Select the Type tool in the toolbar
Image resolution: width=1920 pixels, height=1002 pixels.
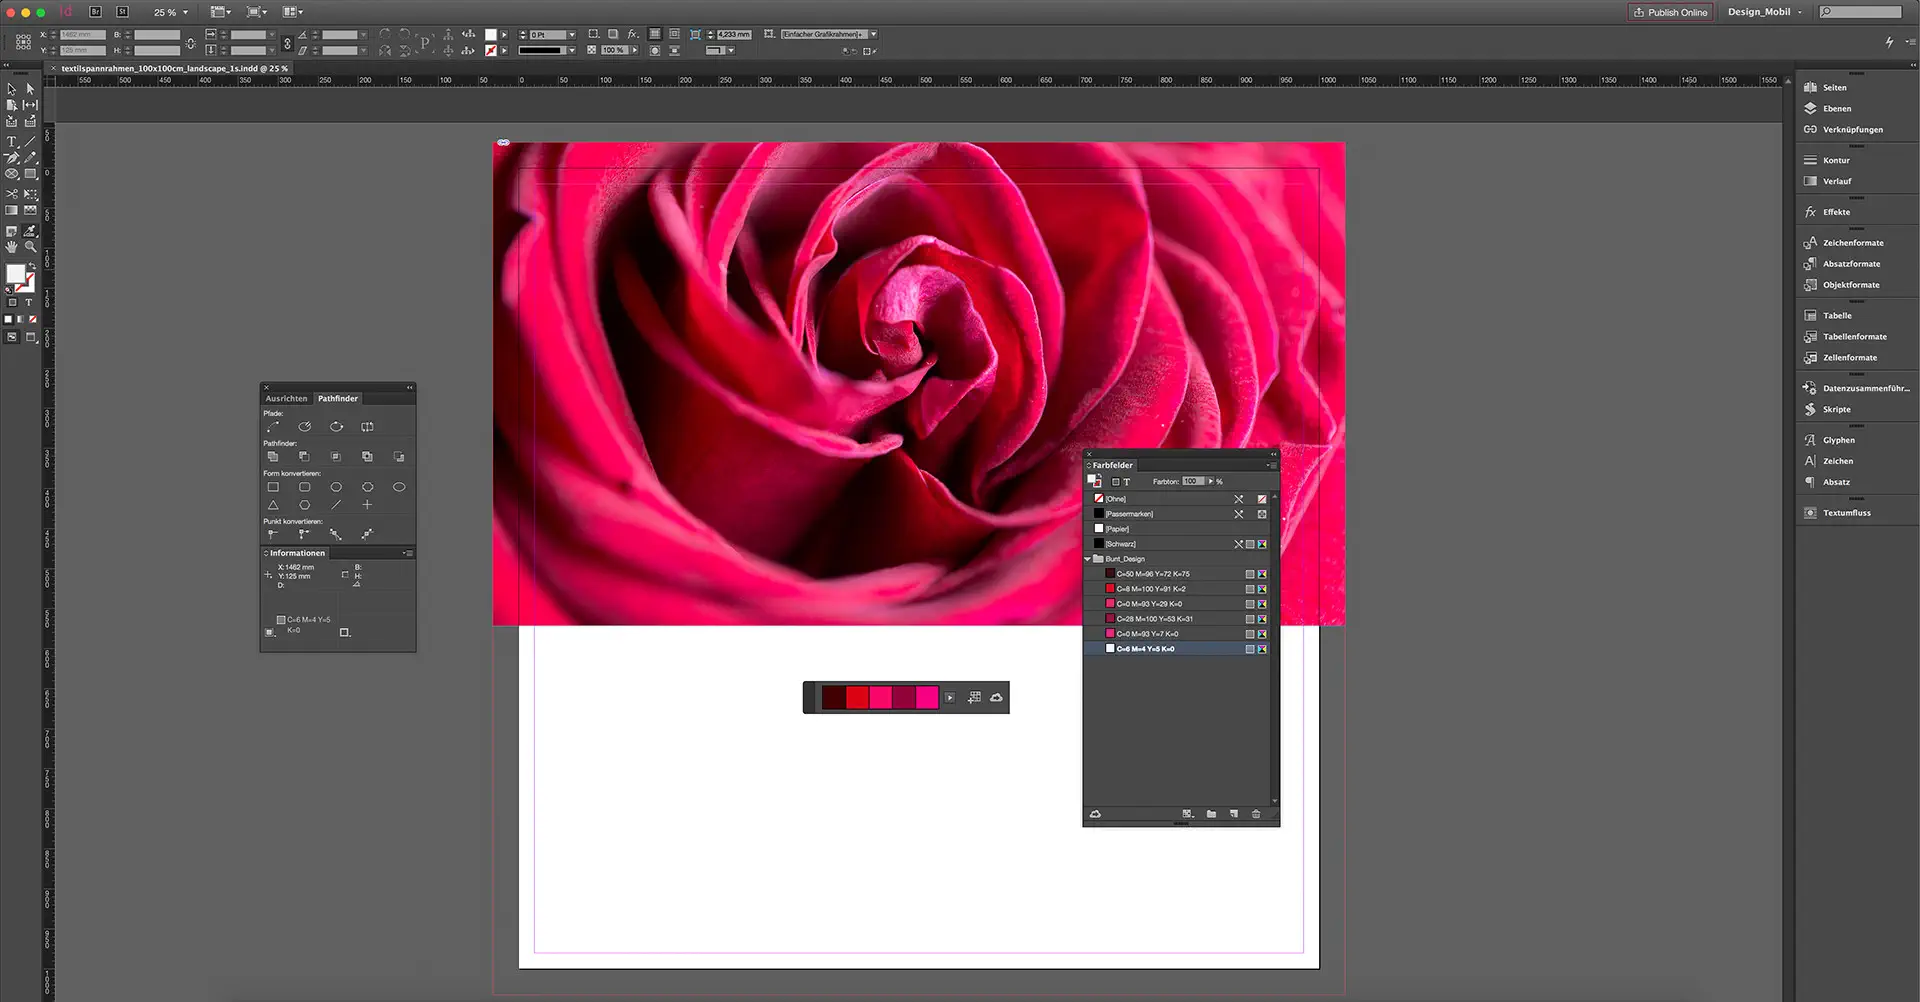11,142
